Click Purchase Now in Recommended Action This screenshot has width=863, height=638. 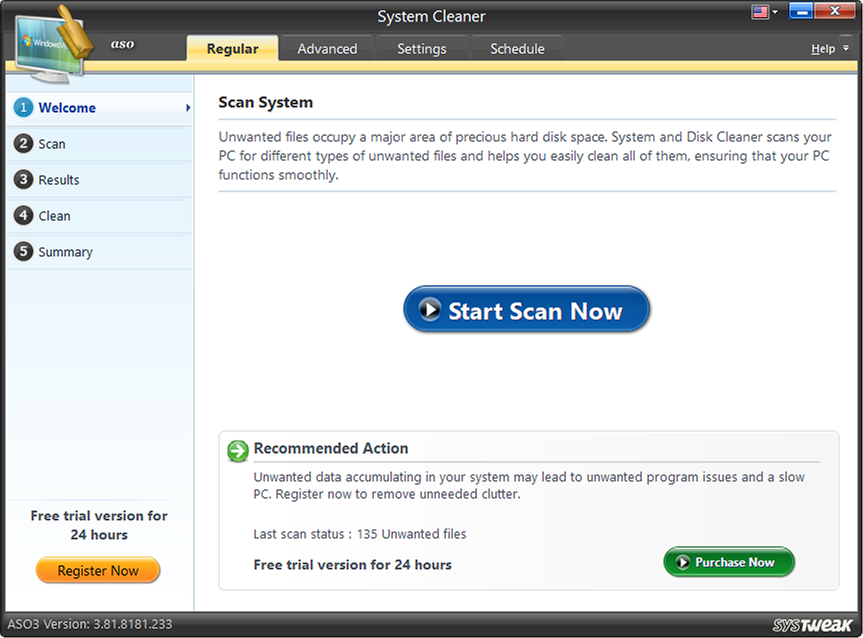coord(729,562)
